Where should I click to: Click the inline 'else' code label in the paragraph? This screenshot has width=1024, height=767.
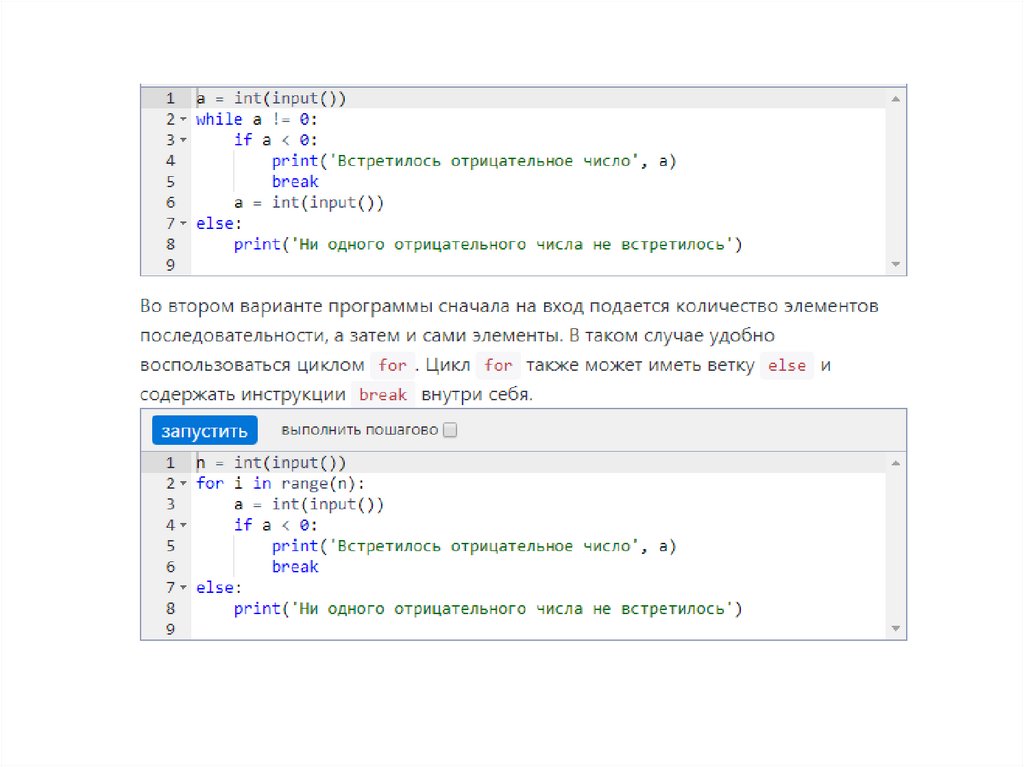(x=786, y=366)
